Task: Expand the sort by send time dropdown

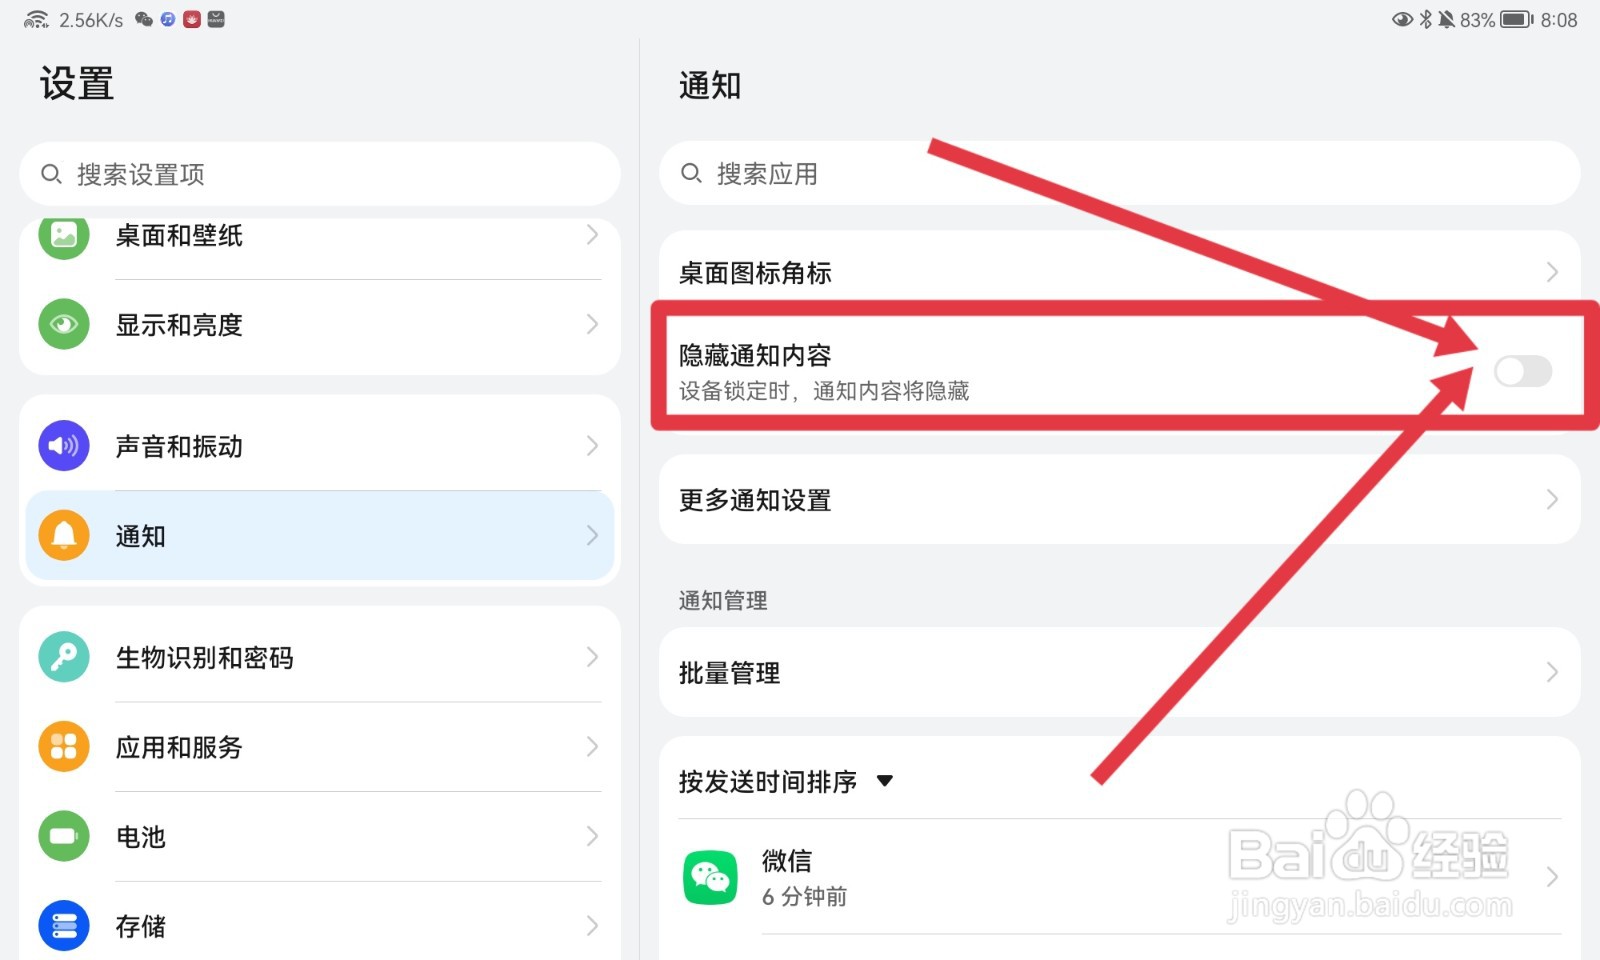Action: 884,781
